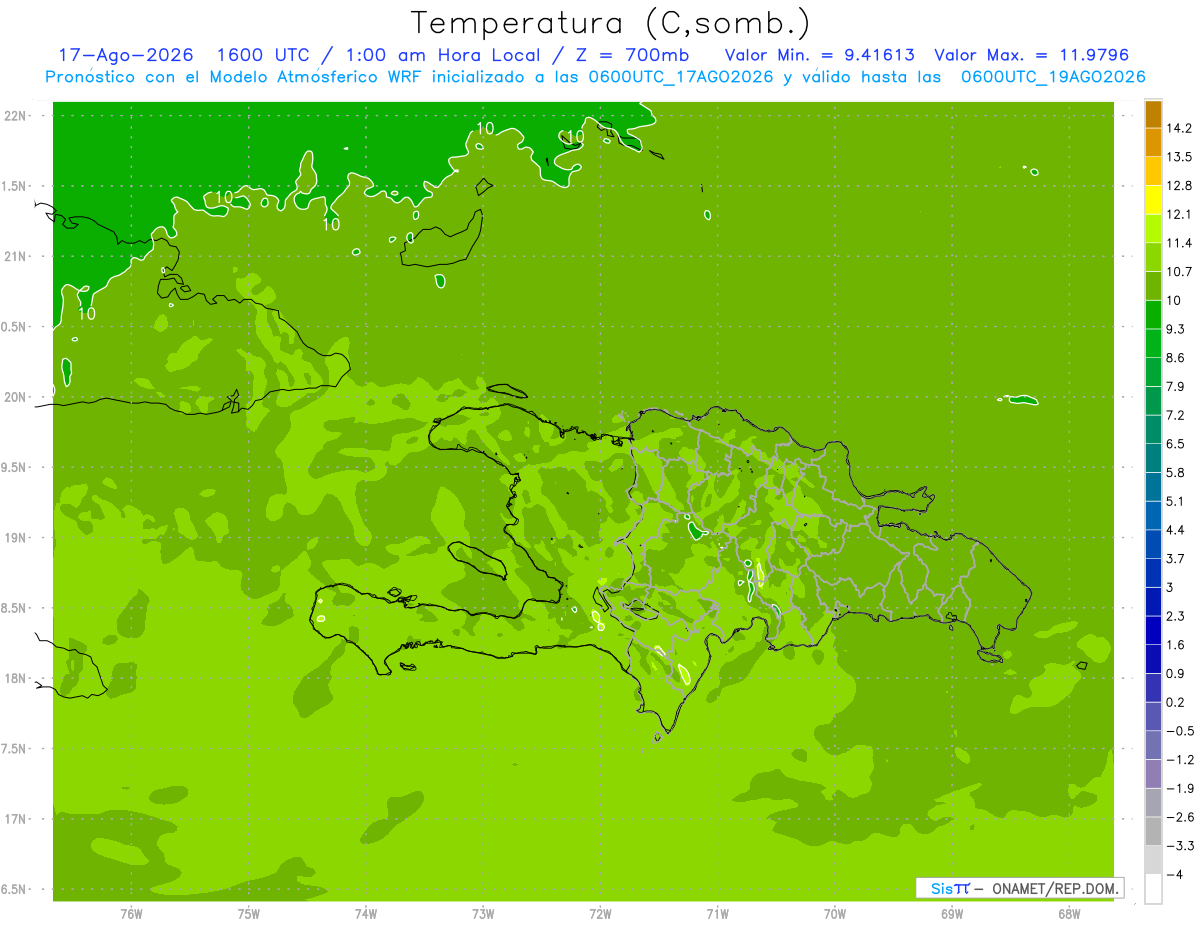The width and height of the screenshot is (1200, 927).
Task: Pick the dark orange swatch above 14.2
Action: [1153, 114]
